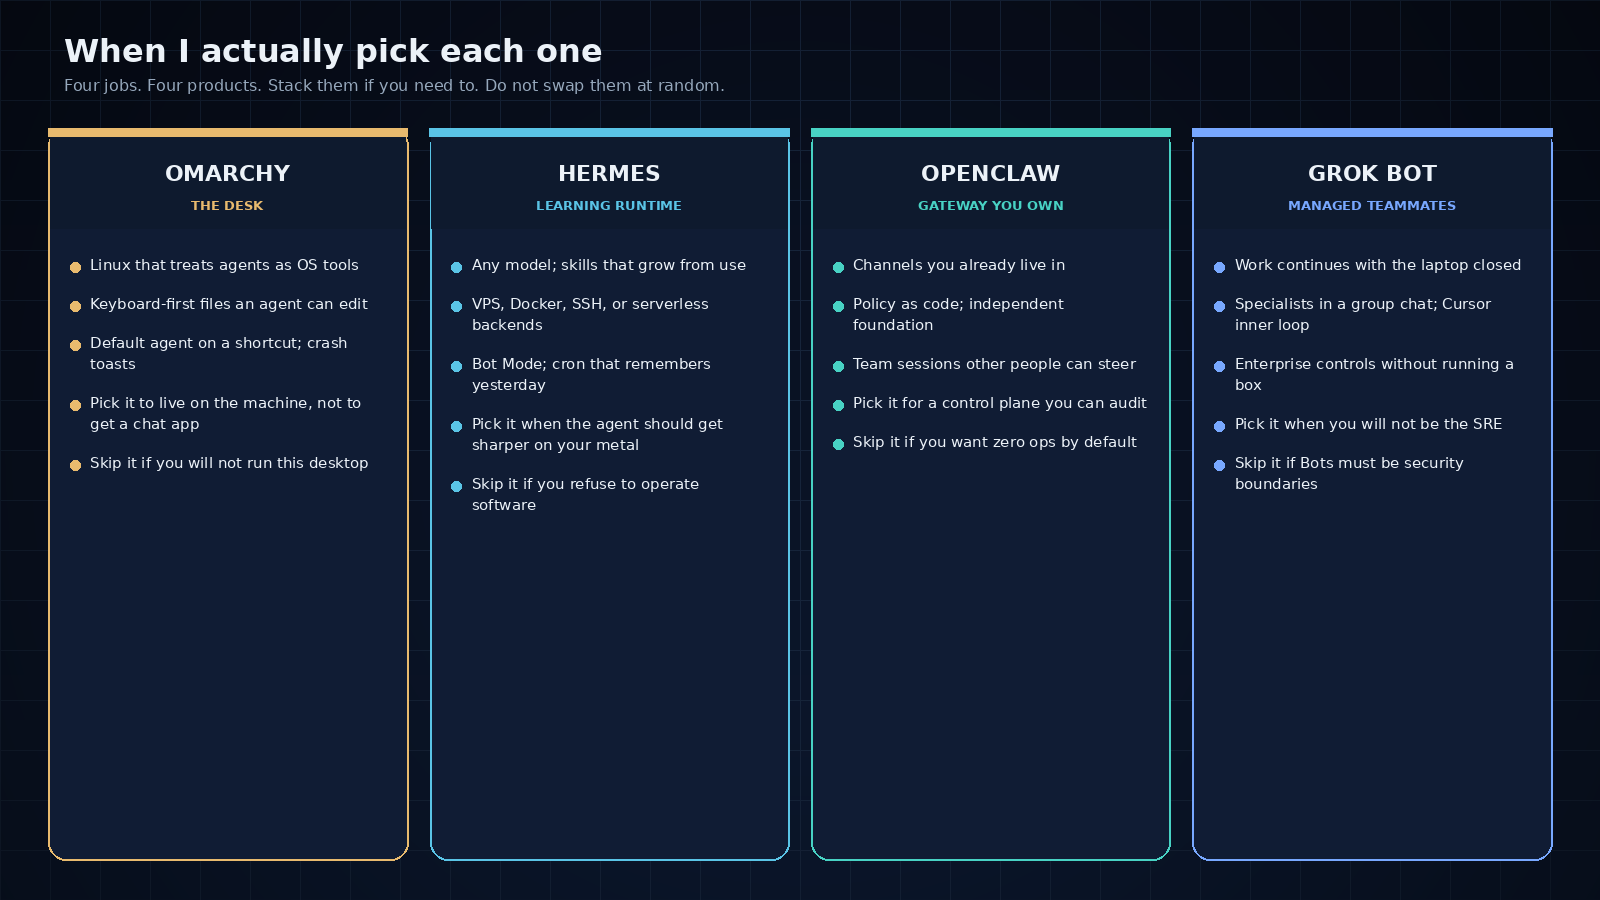Viewport: 1600px width, 900px height.
Task: Click the orange accent bar above OMARCHY
Action: (228, 132)
